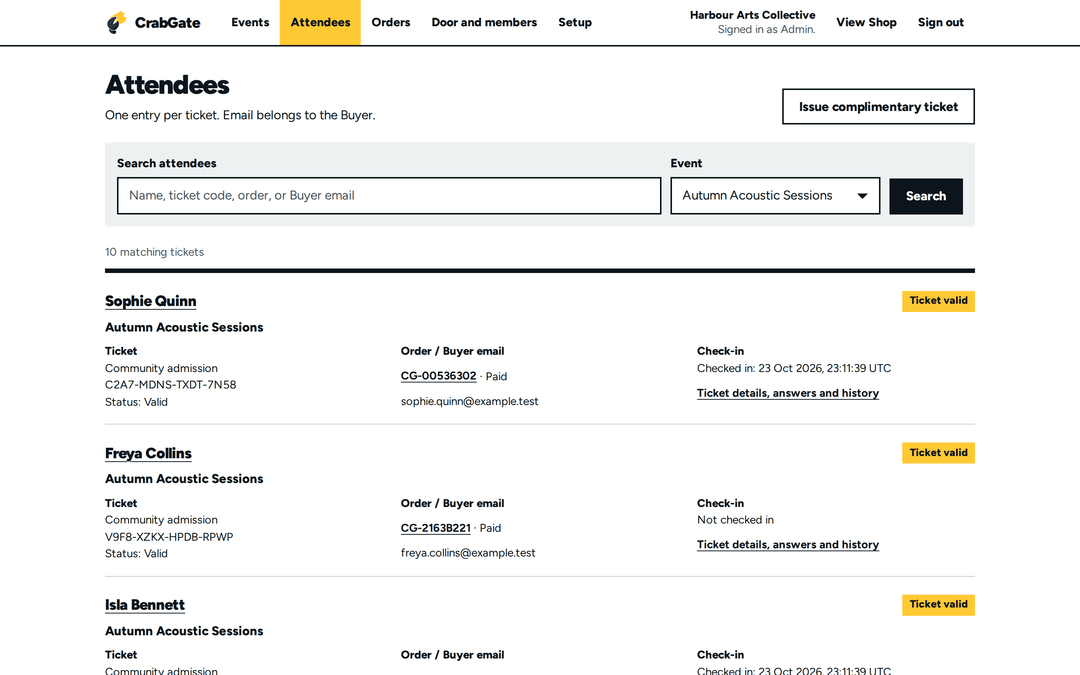Expand the Event dropdown arrow
The width and height of the screenshot is (1080, 675).
[862, 196]
